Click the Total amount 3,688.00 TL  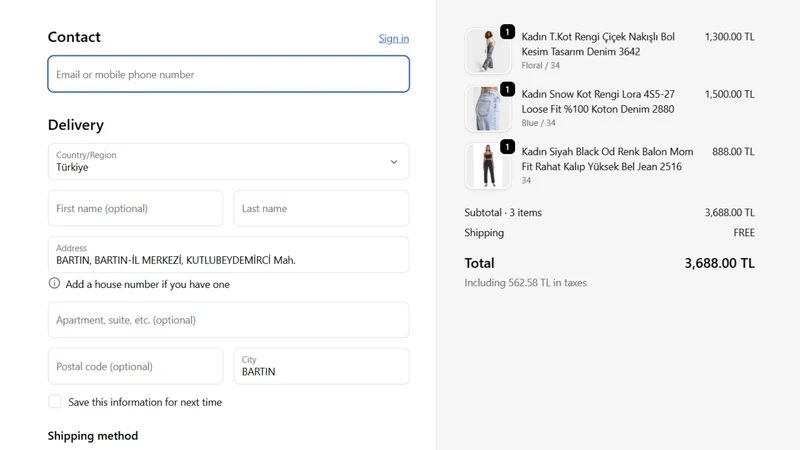[719, 263]
